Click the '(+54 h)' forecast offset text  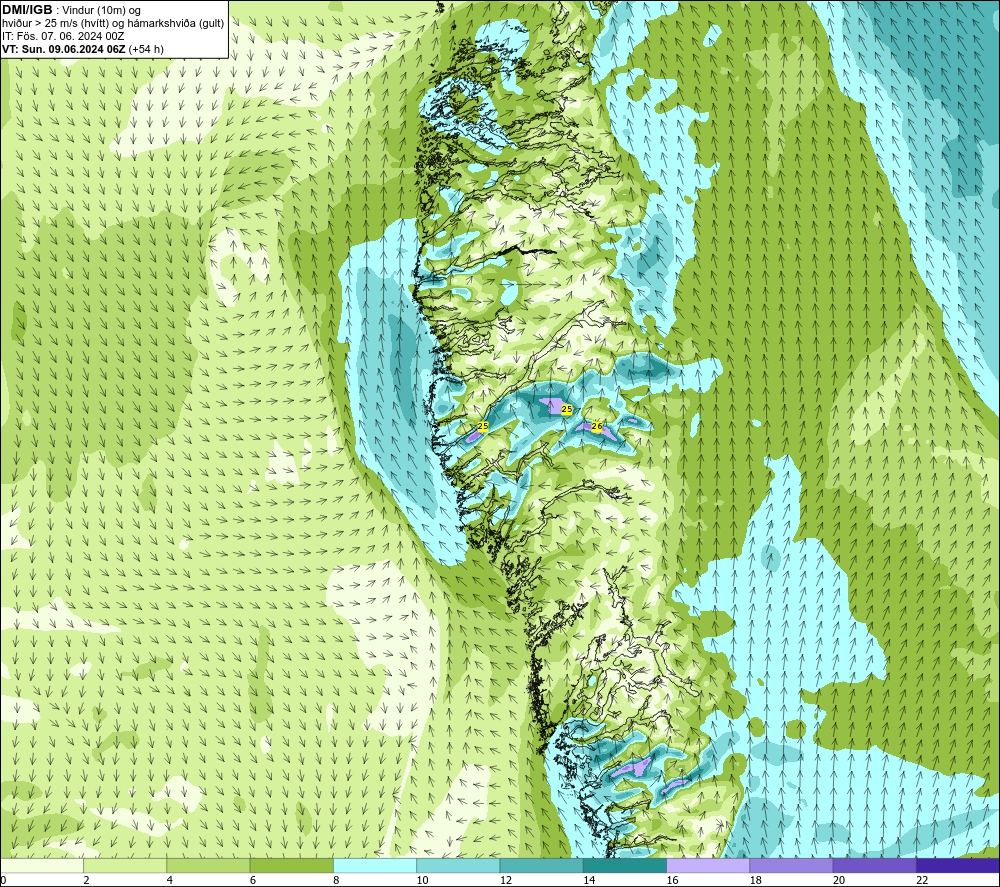click(x=146, y=49)
